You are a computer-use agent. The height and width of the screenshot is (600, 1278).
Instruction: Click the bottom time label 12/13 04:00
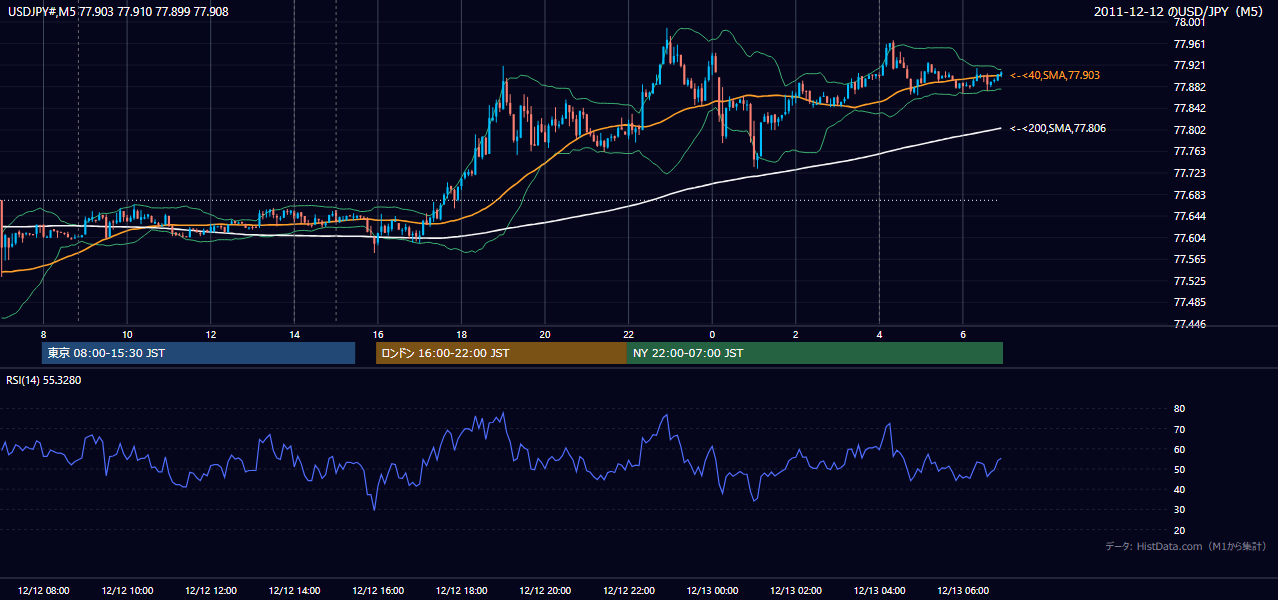[879, 591]
